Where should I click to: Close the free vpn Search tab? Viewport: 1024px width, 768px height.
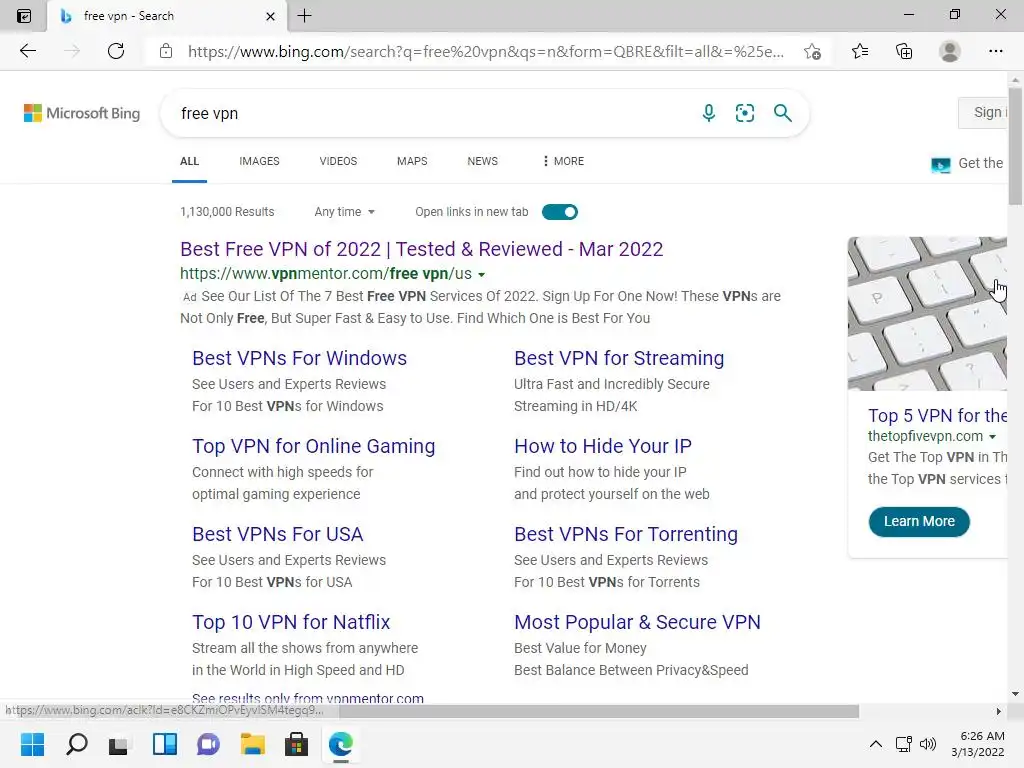click(x=270, y=16)
